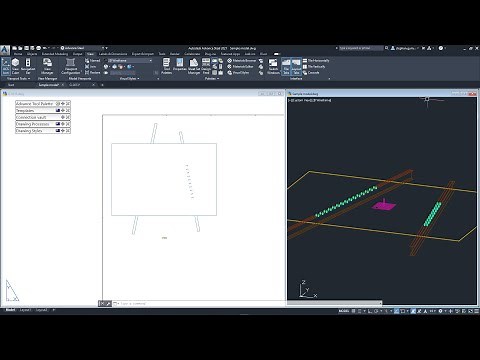Select the Templates palette row
The image size is (480, 360).
pos(43,110)
